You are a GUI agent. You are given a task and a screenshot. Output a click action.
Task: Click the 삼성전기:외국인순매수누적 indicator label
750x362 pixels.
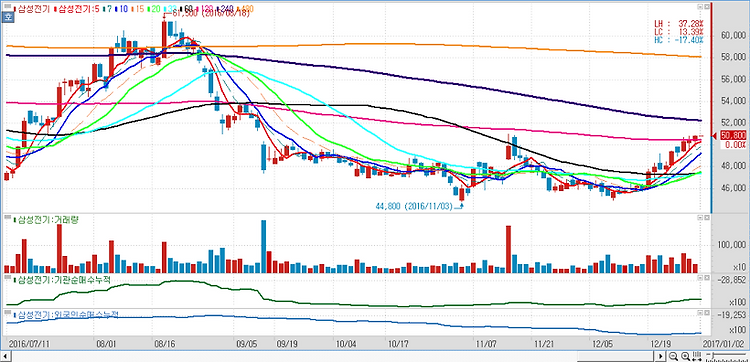(66, 314)
